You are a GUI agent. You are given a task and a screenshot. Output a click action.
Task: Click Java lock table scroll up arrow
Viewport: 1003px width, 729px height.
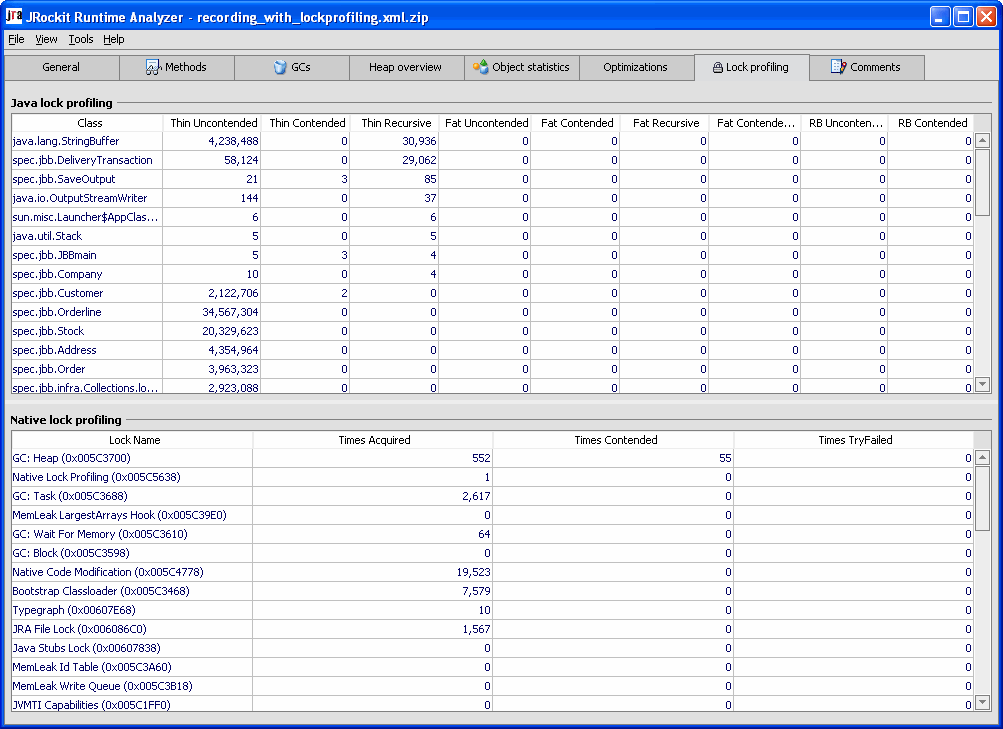[x=983, y=140]
